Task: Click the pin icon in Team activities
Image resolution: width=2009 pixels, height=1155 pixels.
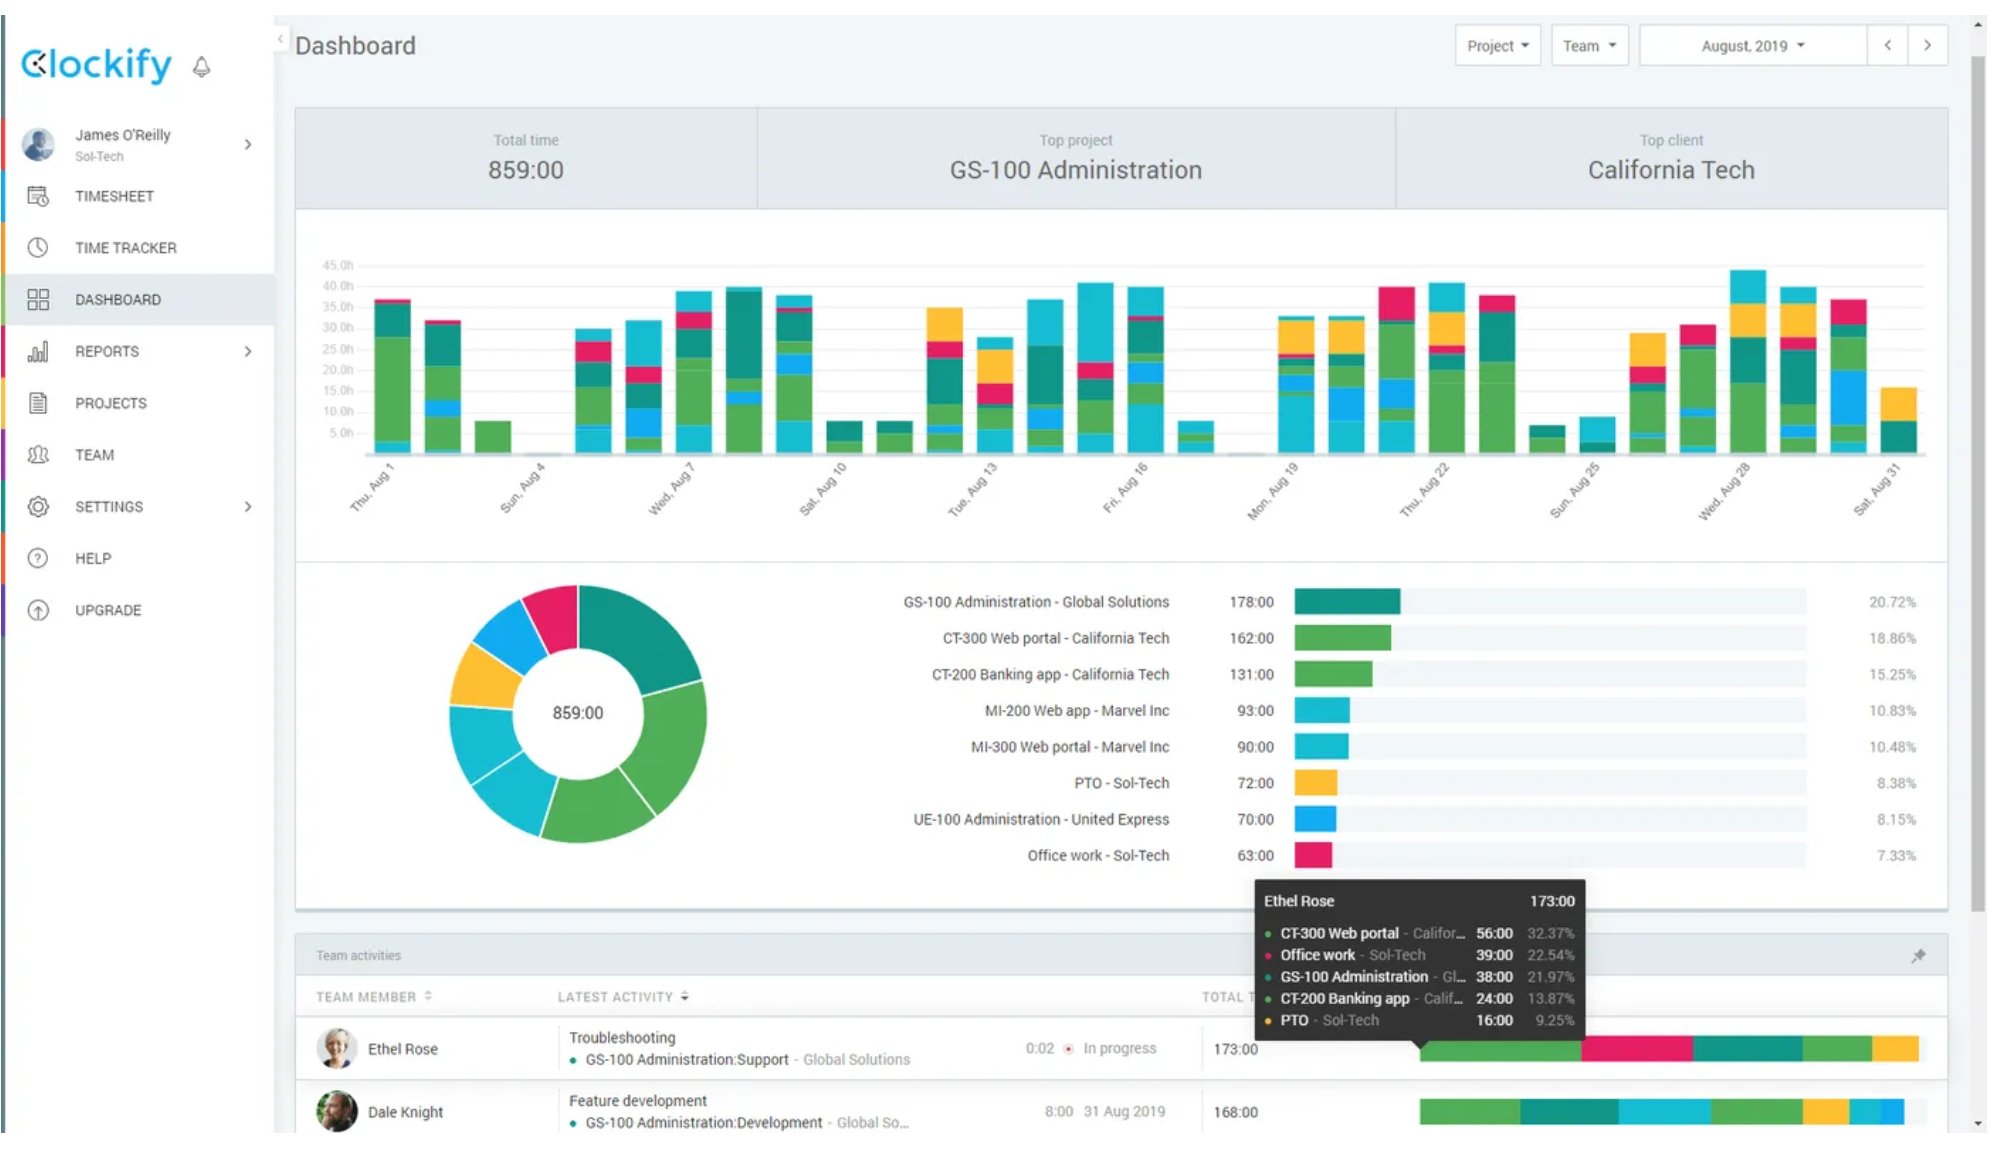Action: (1918, 956)
